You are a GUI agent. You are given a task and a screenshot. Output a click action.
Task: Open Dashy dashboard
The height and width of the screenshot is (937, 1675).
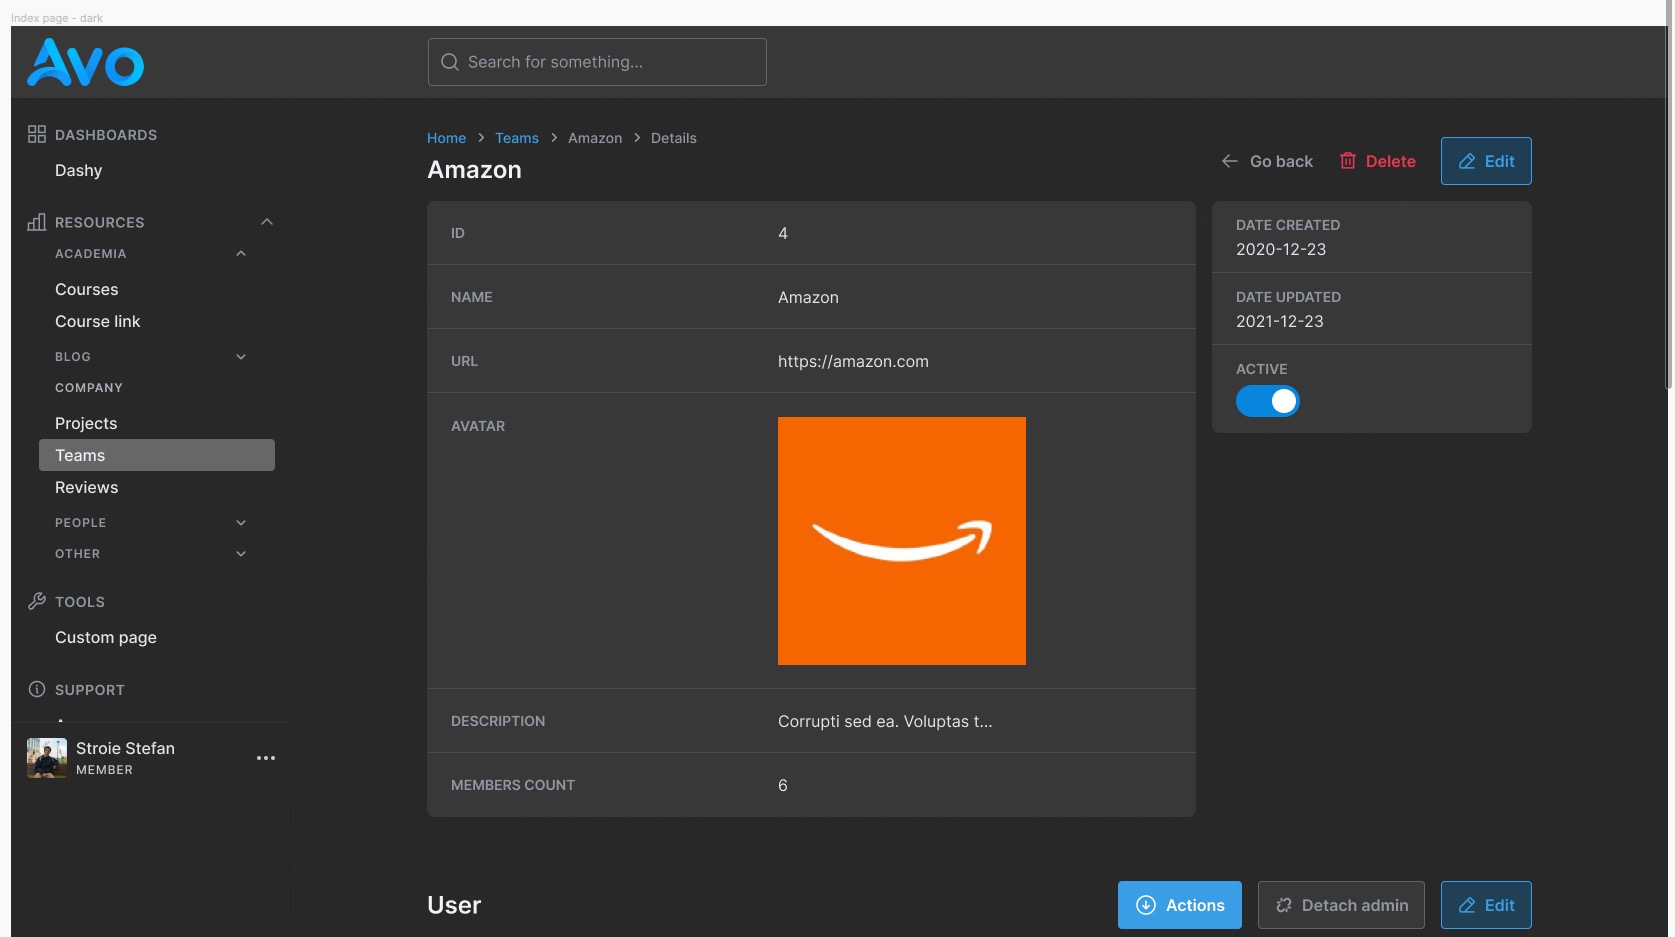tap(79, 170)
